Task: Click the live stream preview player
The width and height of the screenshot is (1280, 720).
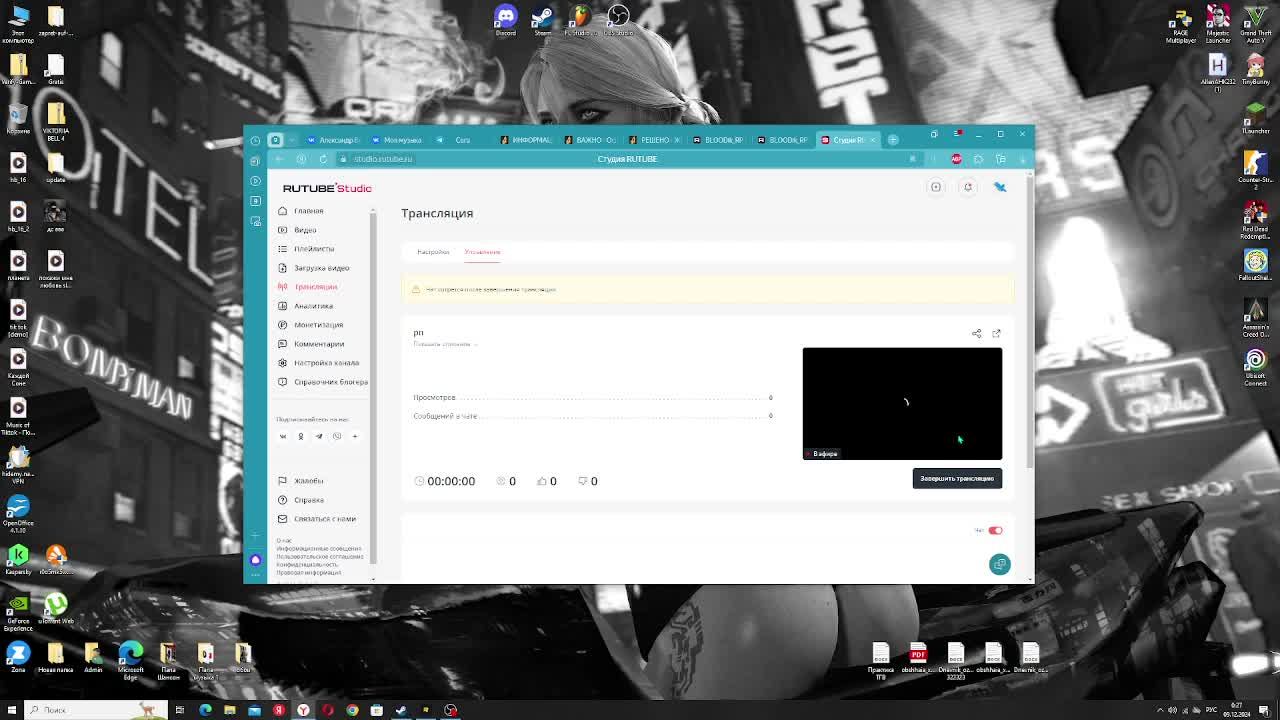Action: 902,404
